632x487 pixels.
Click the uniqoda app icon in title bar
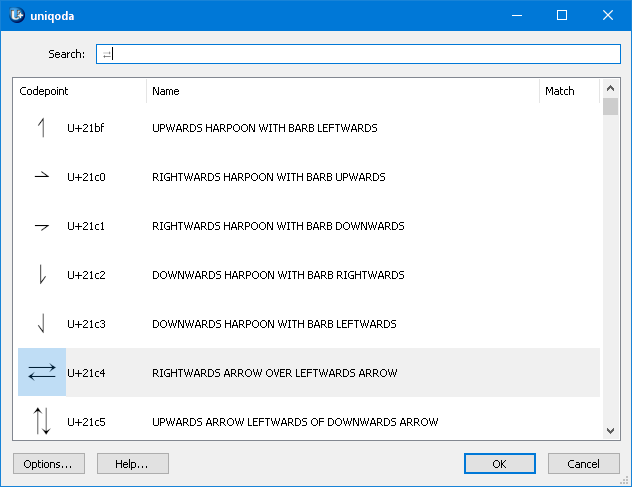coord(16,15)
